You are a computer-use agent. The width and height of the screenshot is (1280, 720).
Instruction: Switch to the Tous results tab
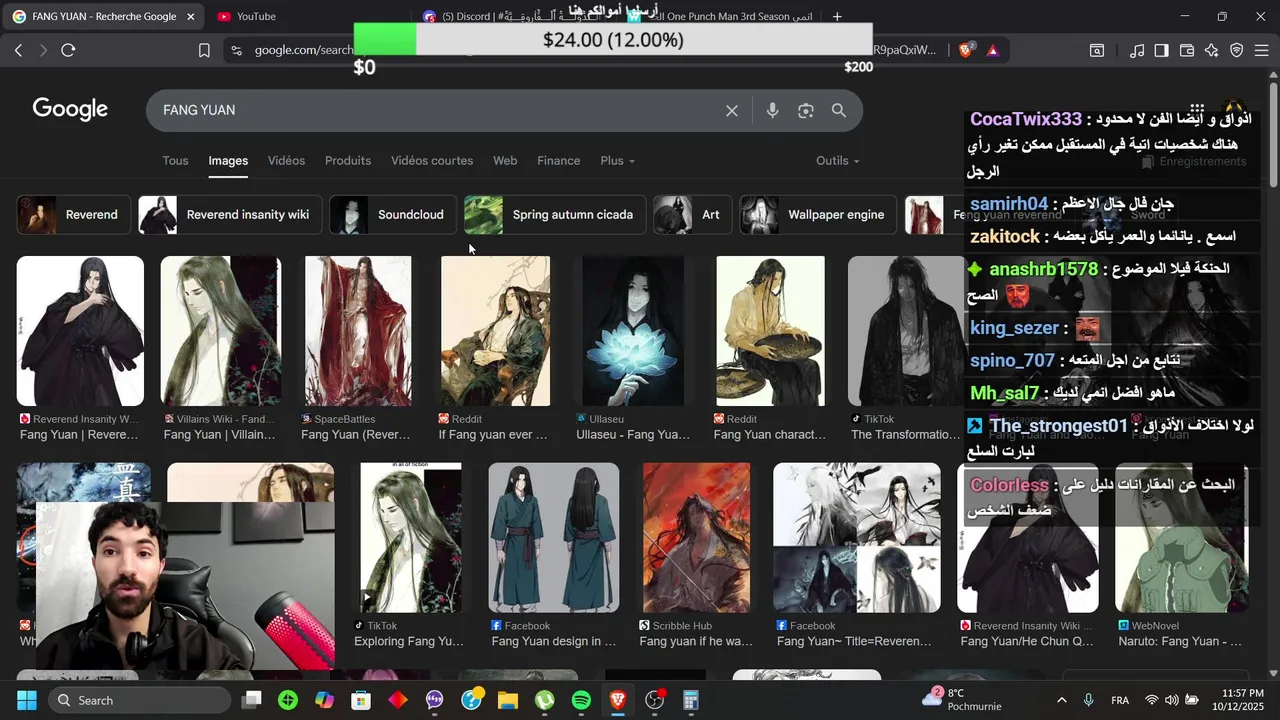click(x=175, y=161)
